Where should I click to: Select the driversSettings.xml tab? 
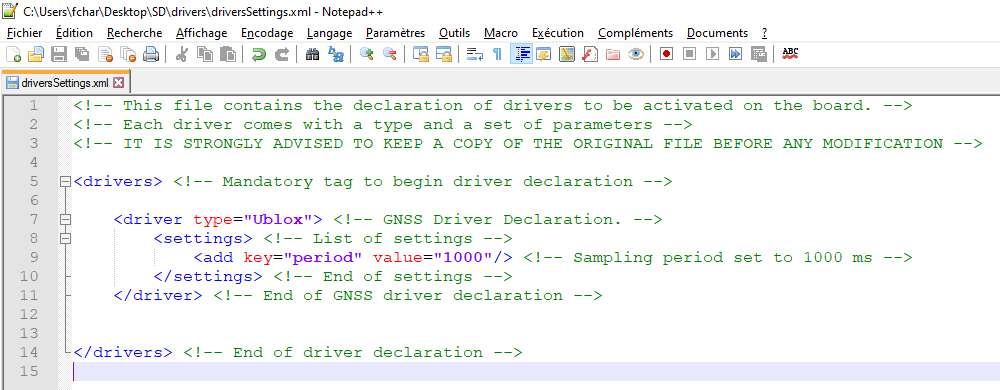65,83
